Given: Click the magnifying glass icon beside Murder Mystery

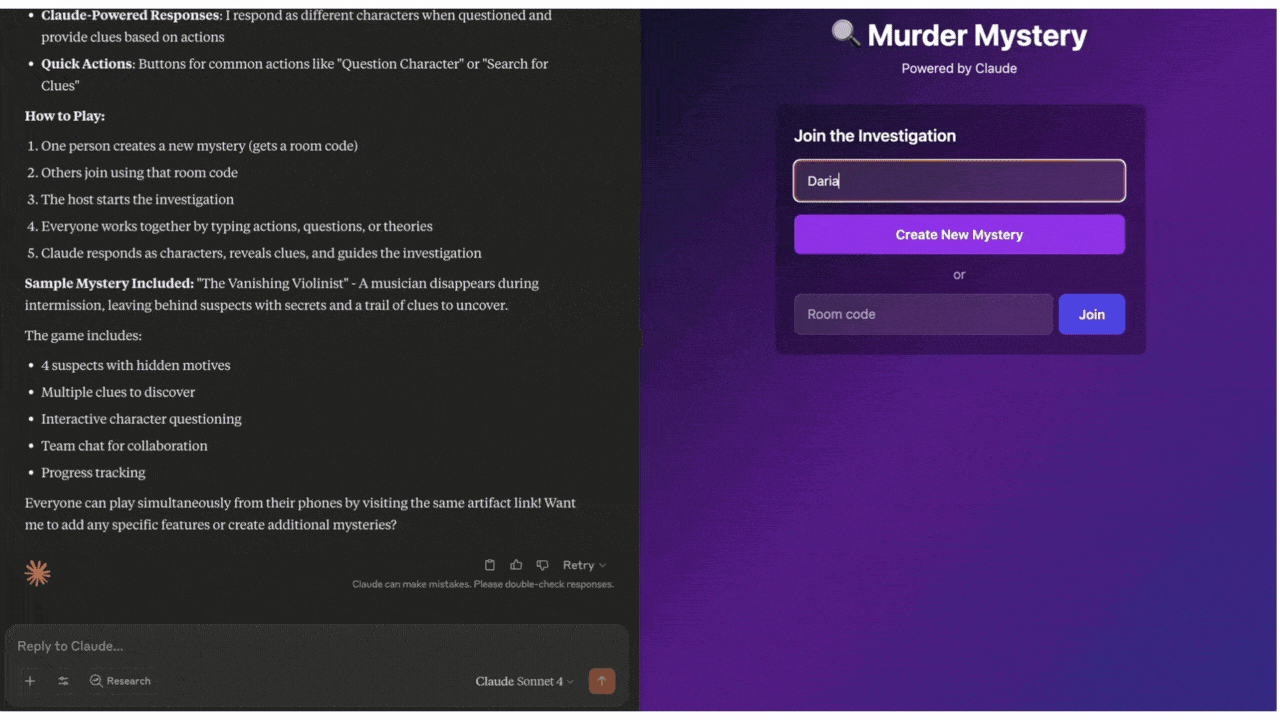Looking at the screenshot, I should point(846,34).
